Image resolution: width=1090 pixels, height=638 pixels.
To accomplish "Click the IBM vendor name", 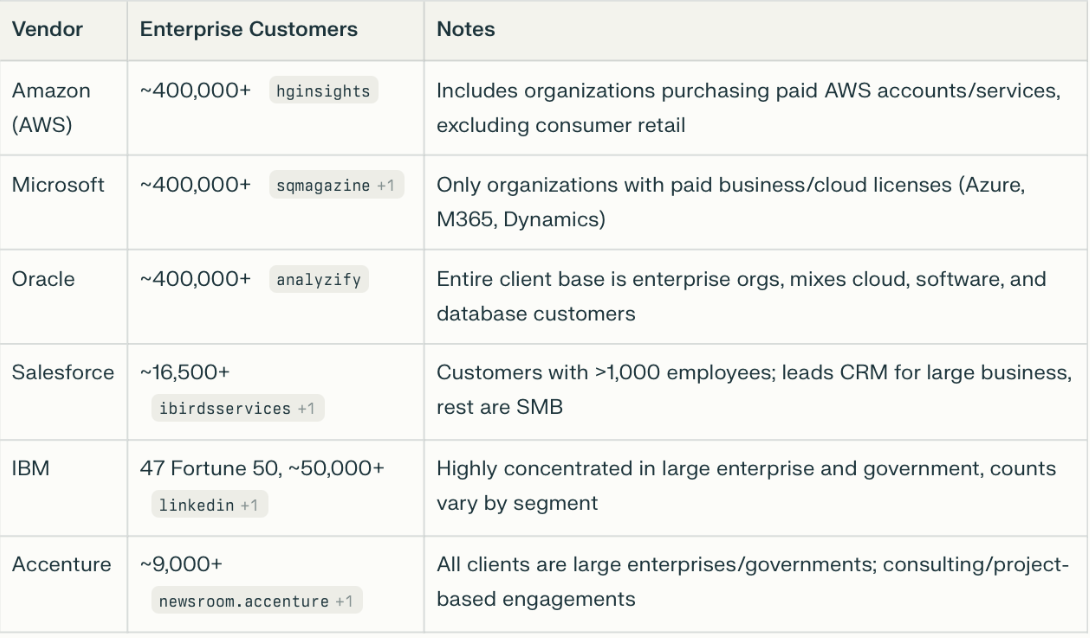I will pos(28,468).
